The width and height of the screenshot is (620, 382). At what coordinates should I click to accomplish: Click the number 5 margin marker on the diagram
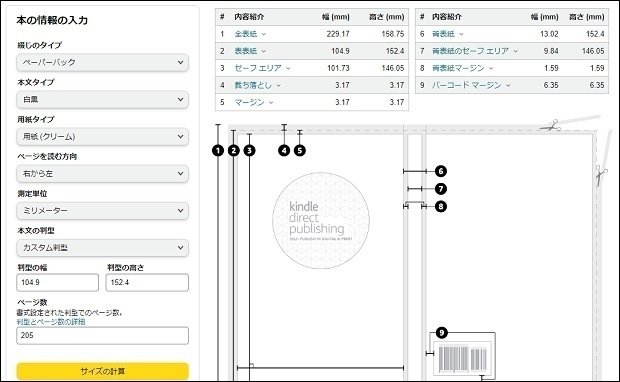click(x=300, y=150)
